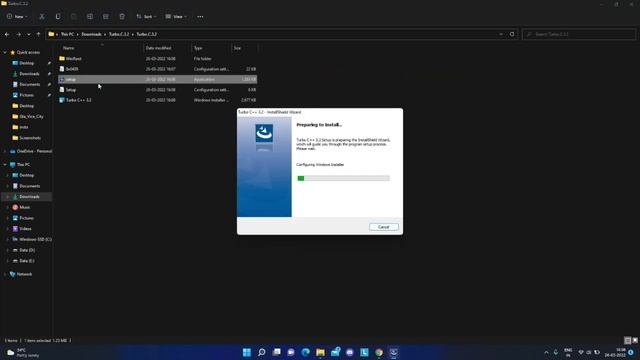Screen dimensions: 640x360
Task: Click the Winfixed folder icon
Action: pos(62,58)
